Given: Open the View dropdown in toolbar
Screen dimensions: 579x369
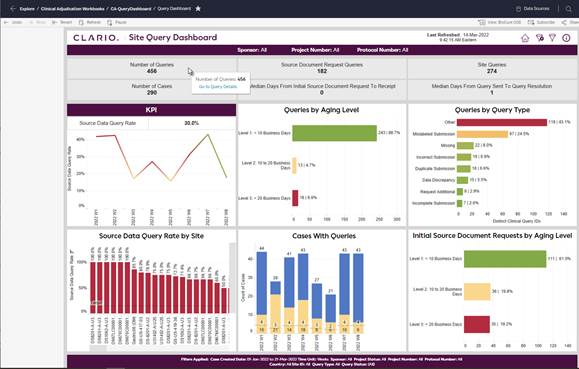Looking at the screenshot, I should (x=500, y=23).
